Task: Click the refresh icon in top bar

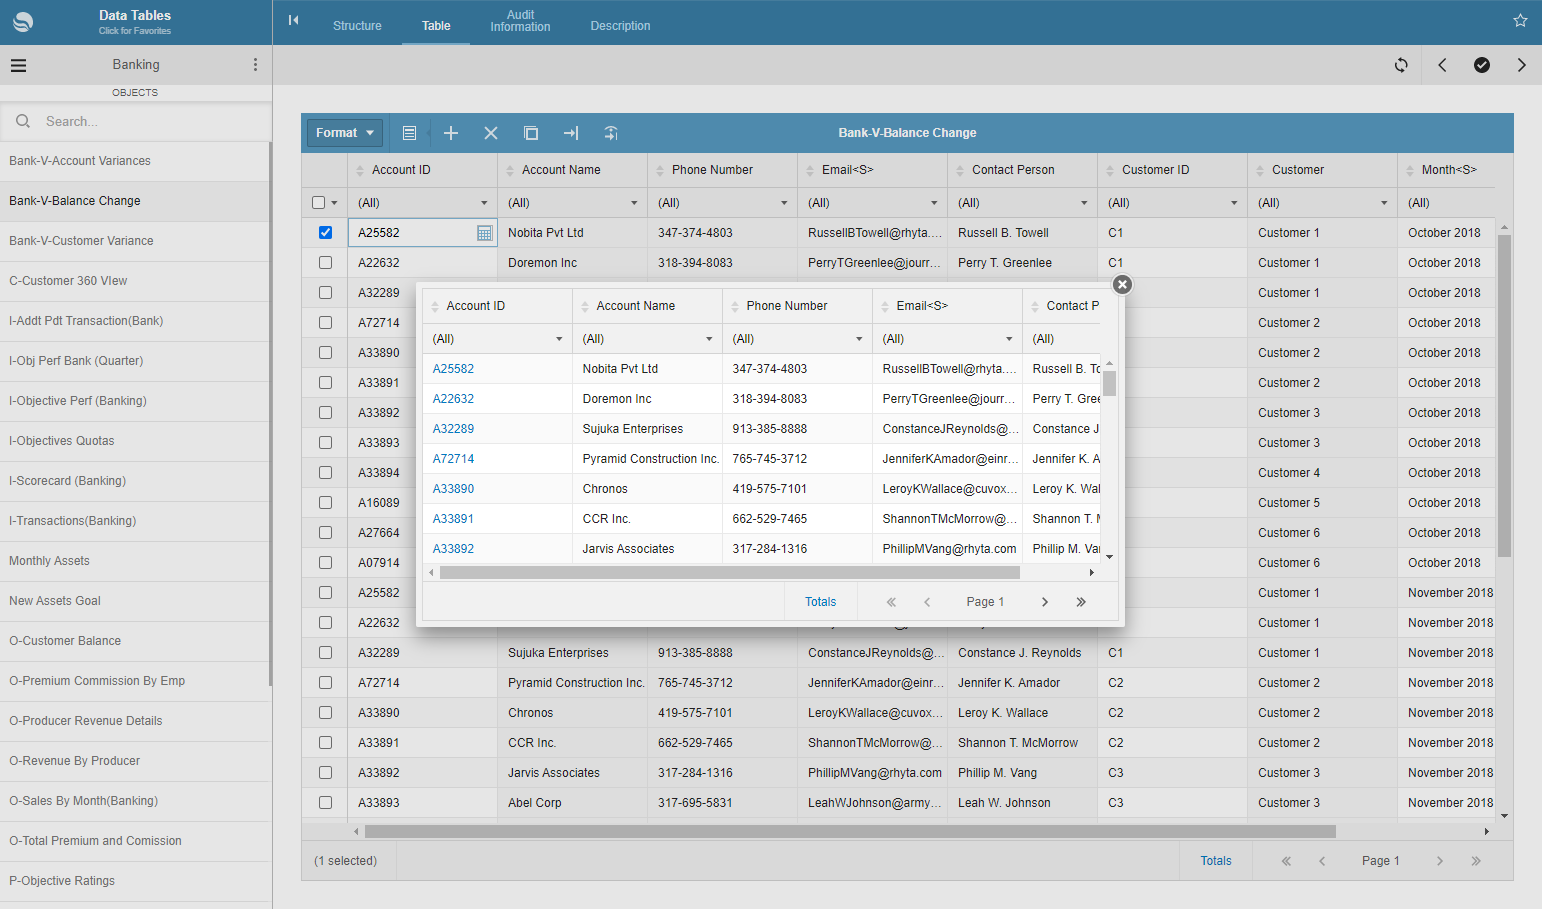Action: coord(1401,65)
